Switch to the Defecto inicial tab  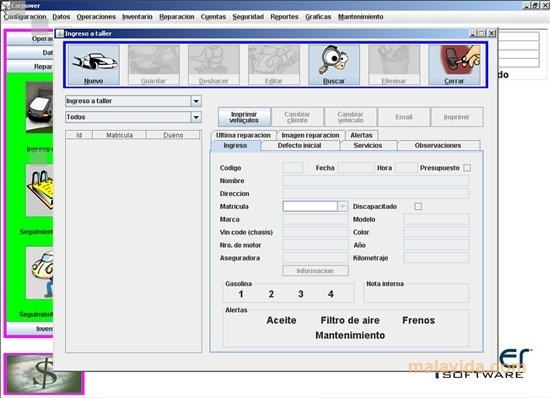300,146
